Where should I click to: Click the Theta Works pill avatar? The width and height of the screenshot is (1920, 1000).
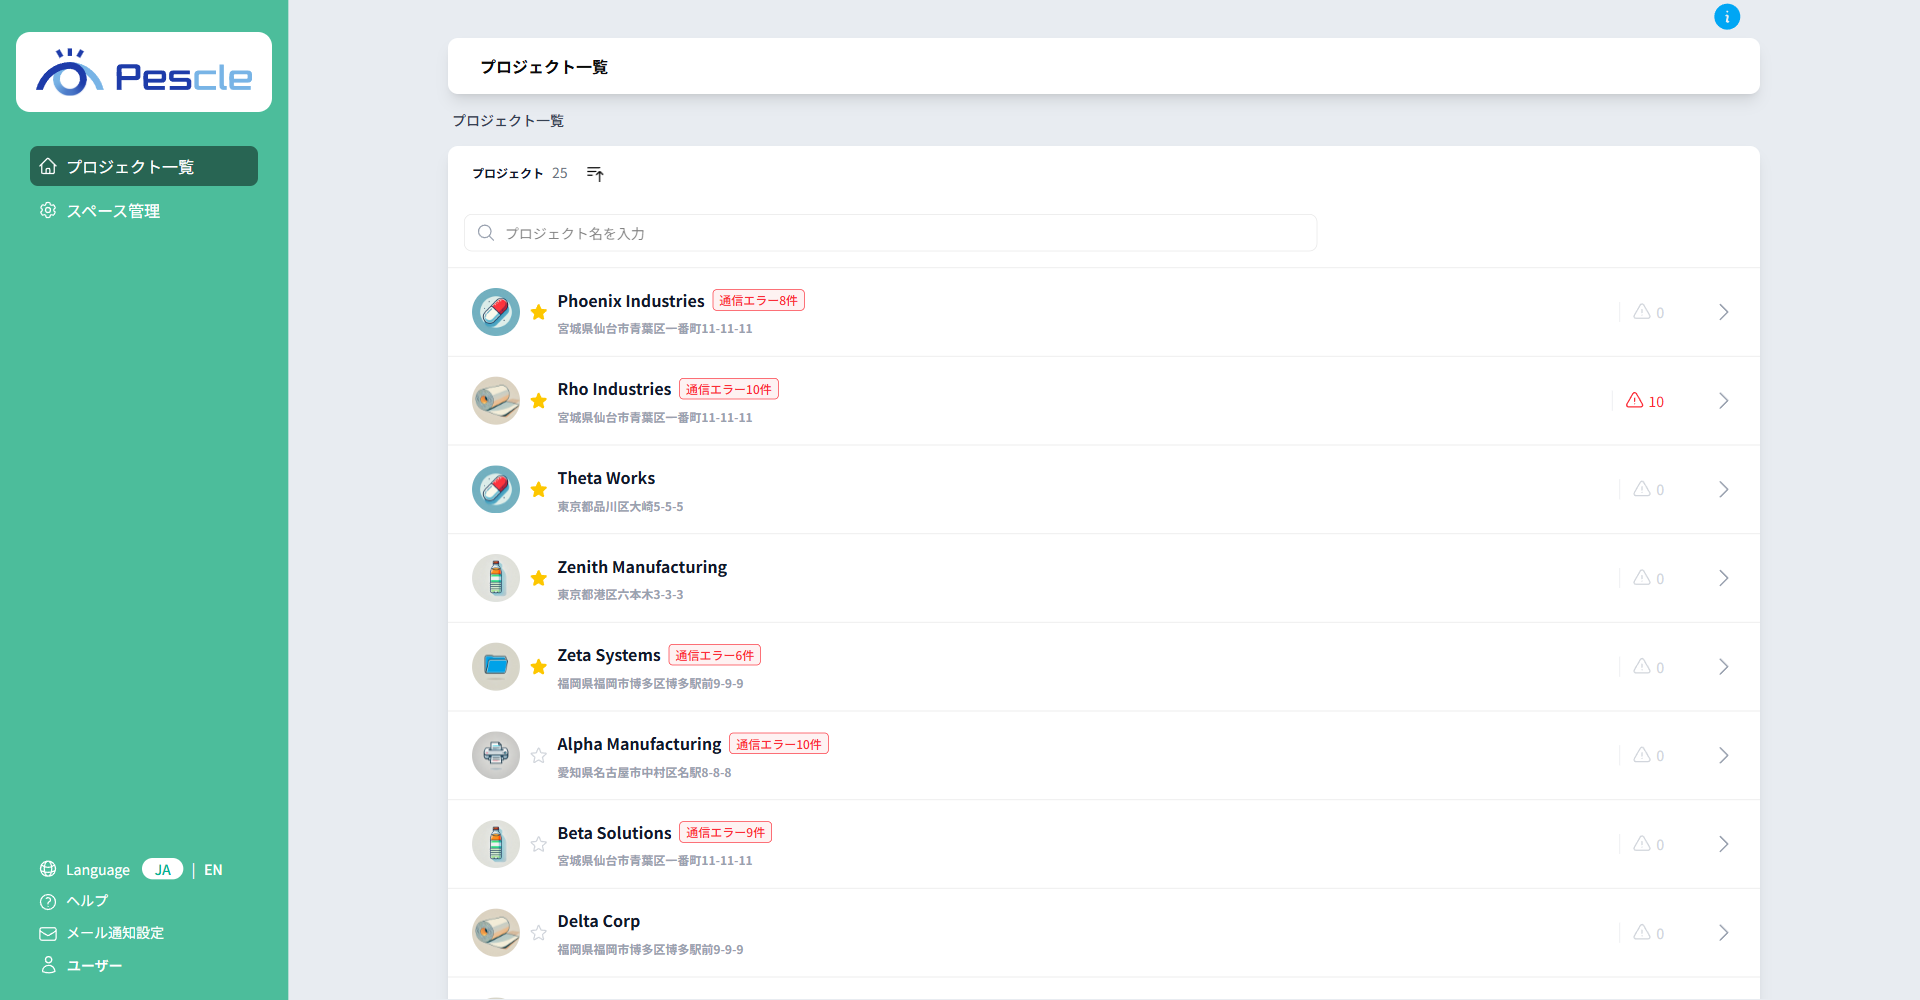pos(496,489)
